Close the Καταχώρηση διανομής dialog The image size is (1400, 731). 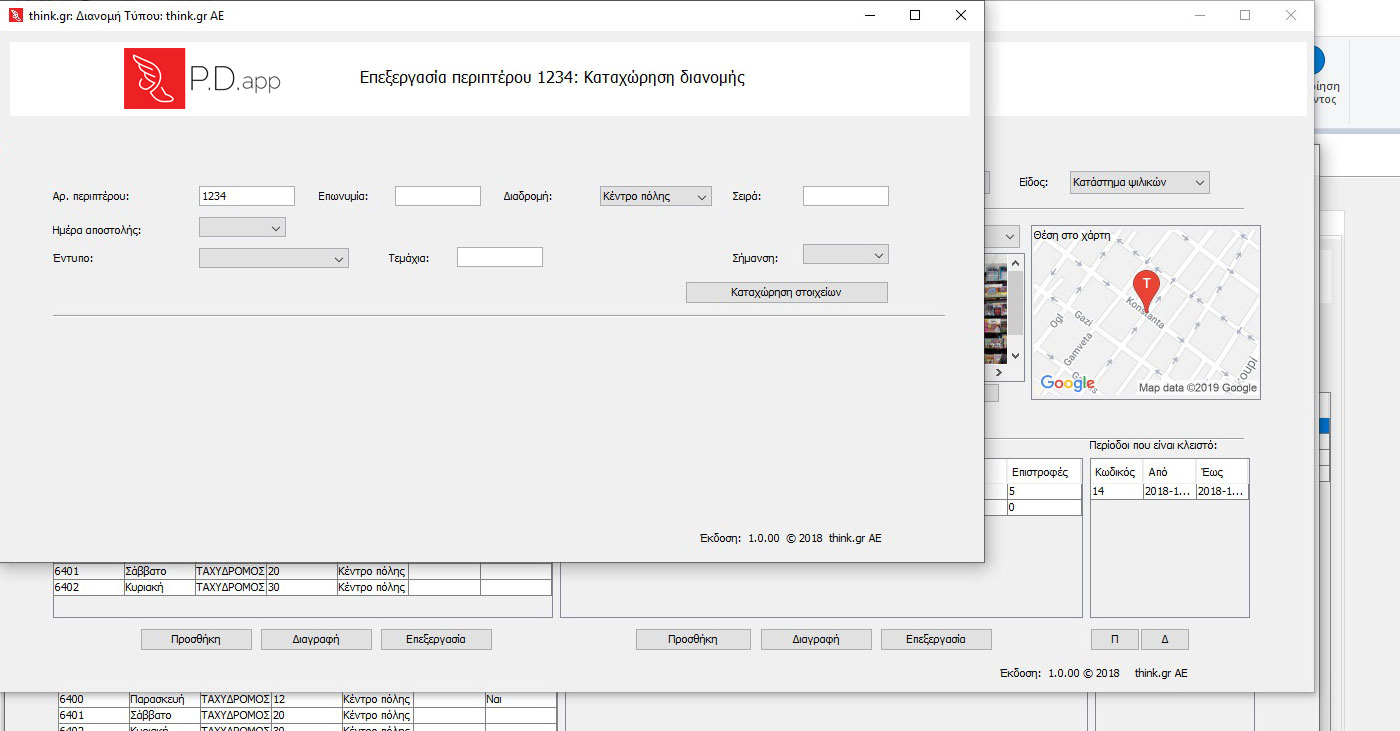click(x=961, y=15)
